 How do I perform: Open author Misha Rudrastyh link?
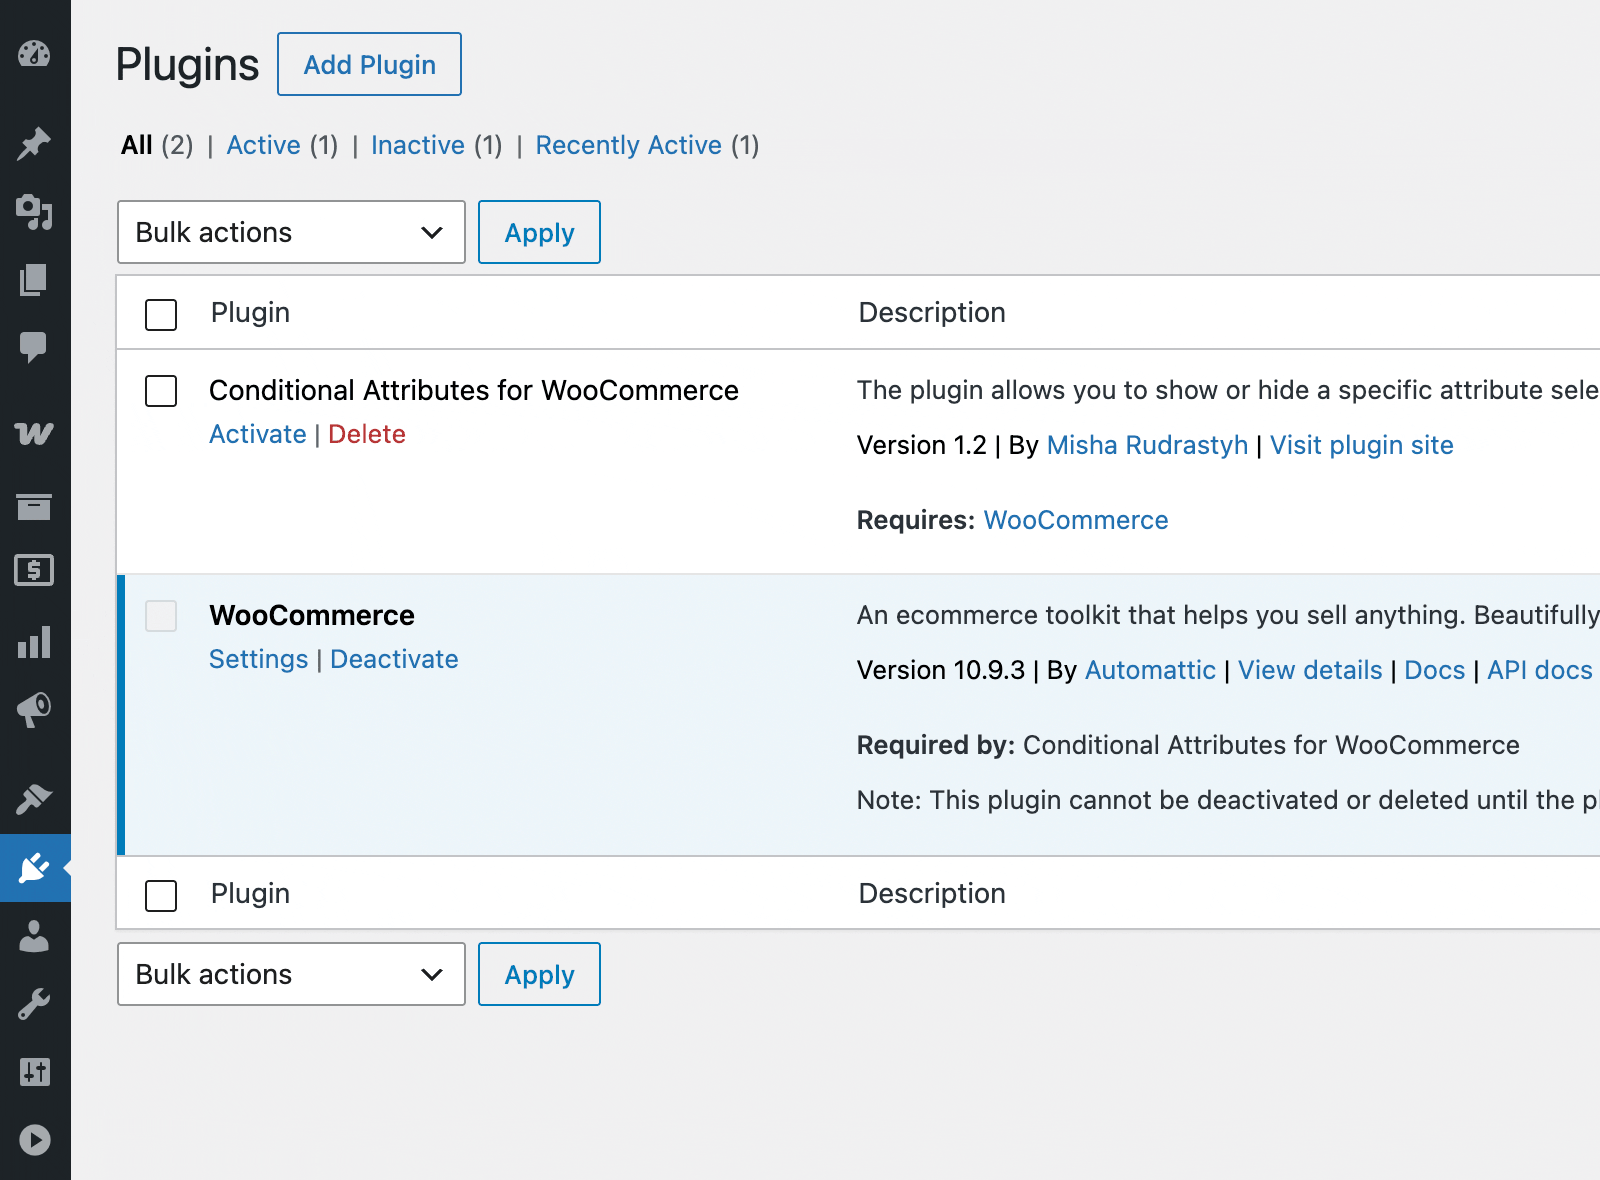[1147, 445]
